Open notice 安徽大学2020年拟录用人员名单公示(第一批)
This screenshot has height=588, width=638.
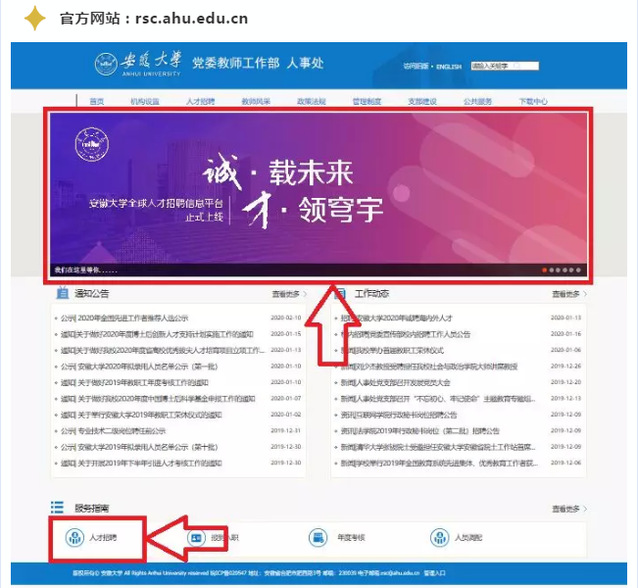(x=139, y=366)
